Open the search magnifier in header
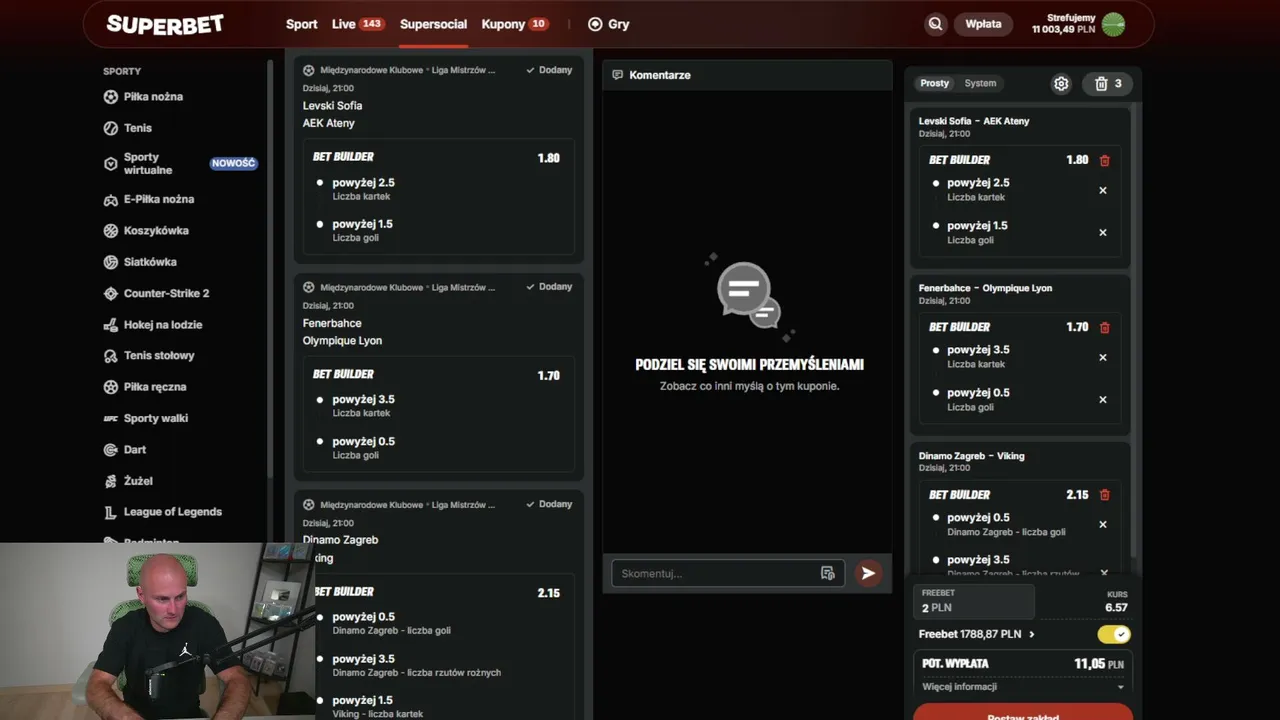Viewport: 1280px width, 720px height. tap(935, 24)
